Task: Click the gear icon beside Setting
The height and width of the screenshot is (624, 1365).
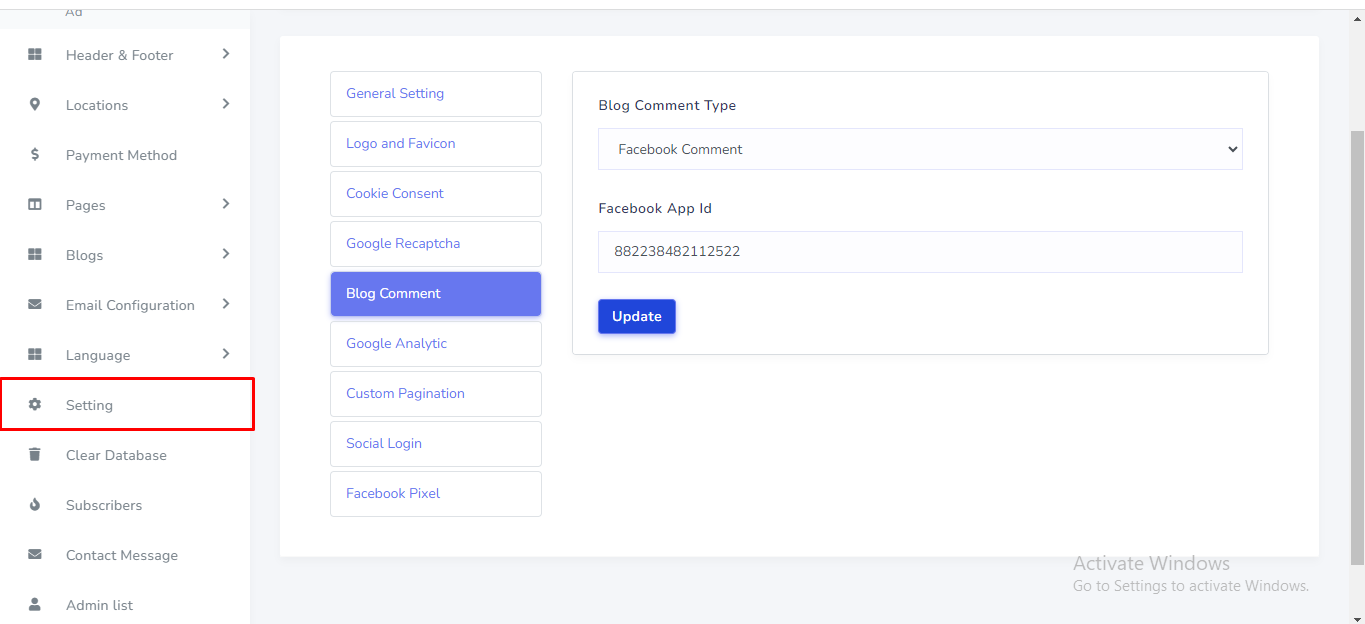Action: [x=35, y=405]
